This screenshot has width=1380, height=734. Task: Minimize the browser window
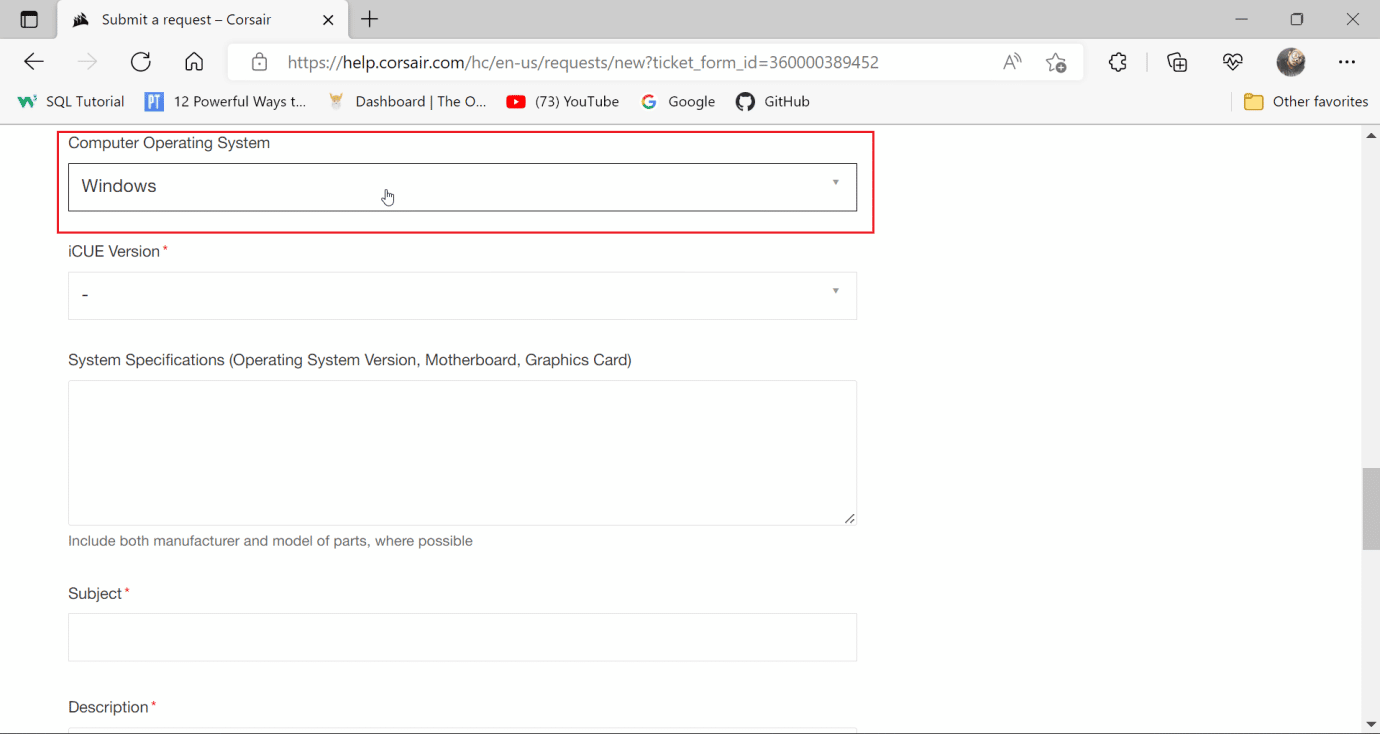[x=1242, y=19]
